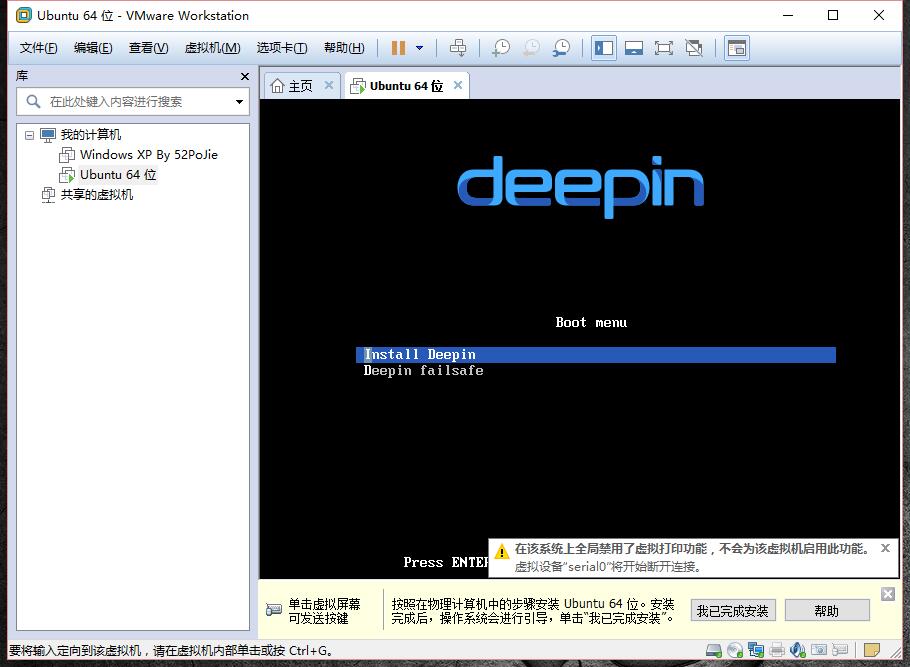Pause the virtual machine with the pause icon
The height and width of the screenshot is (667, 910).
(x=398, y=48)
